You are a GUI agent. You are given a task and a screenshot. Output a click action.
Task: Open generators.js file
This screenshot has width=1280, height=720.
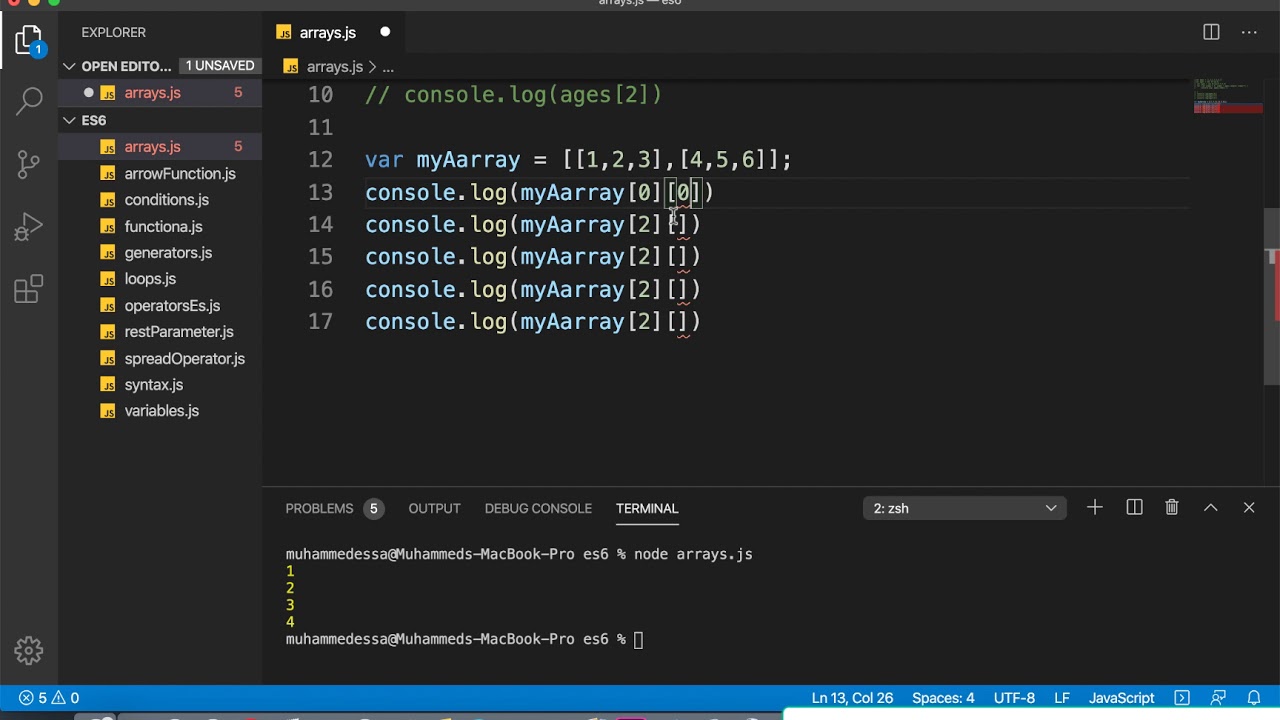click(168, 253)
